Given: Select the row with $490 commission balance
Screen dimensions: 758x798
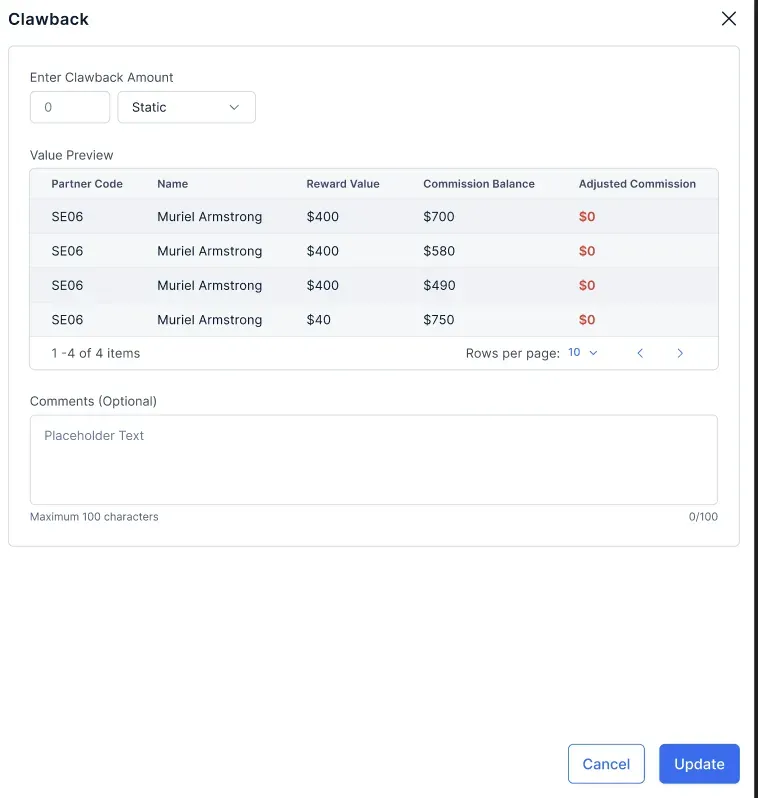Looking at the screenshot, I should coord(374,286).
